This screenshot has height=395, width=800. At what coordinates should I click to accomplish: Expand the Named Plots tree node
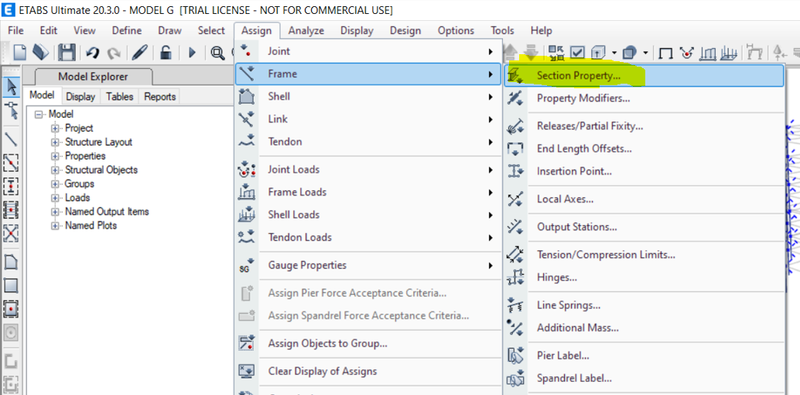point(55,225)
